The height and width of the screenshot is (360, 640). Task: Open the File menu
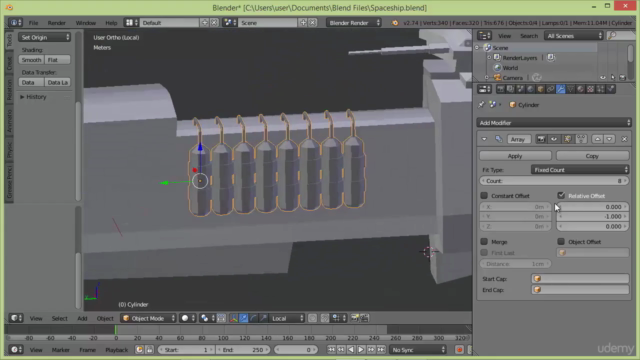click(33, 23)
